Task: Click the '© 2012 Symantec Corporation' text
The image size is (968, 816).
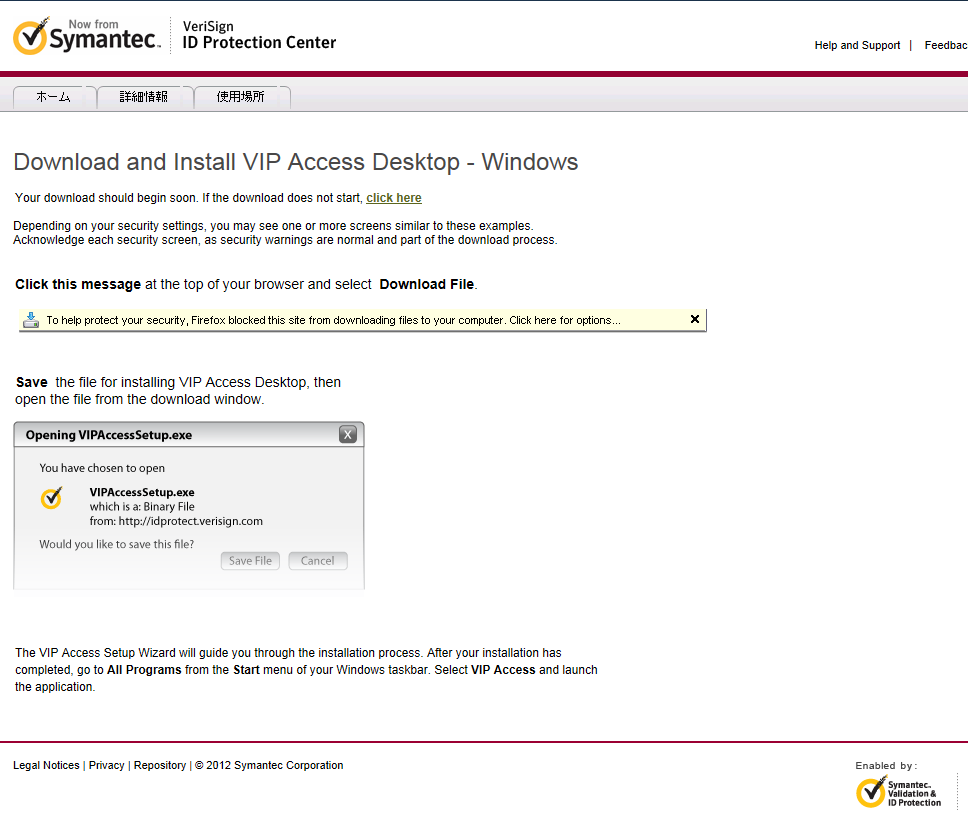Action: click(x=269, y=765)
